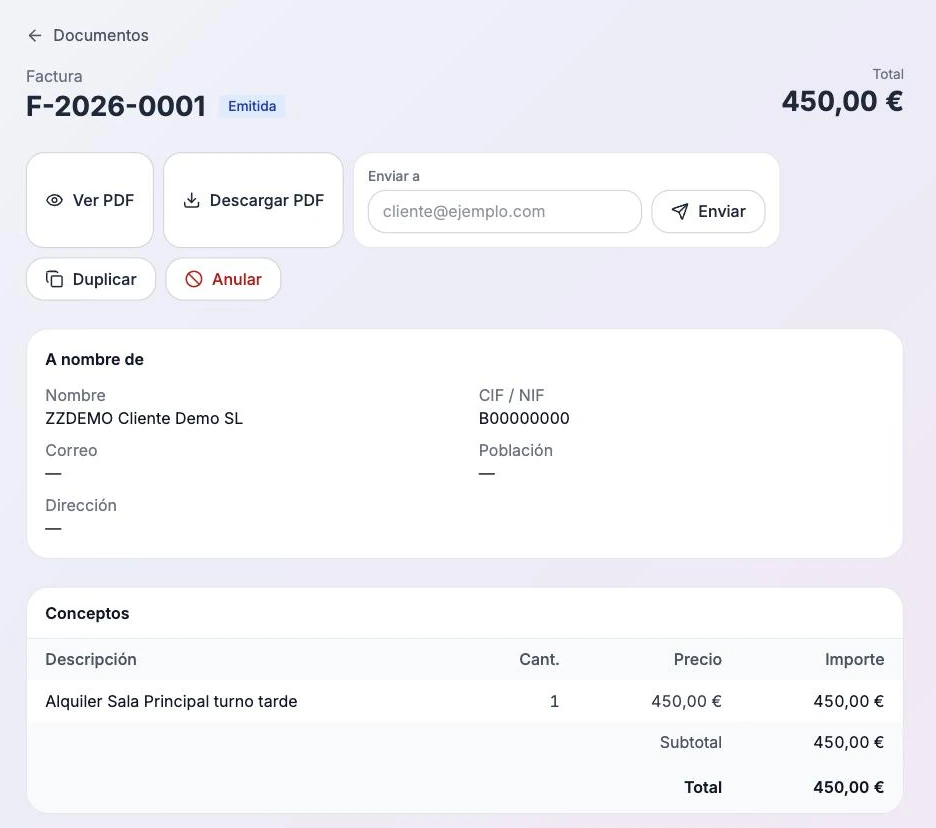This screenshot has width=936, height=828.
Task: Click the Precio column header
Action: [x=697, y=659]
